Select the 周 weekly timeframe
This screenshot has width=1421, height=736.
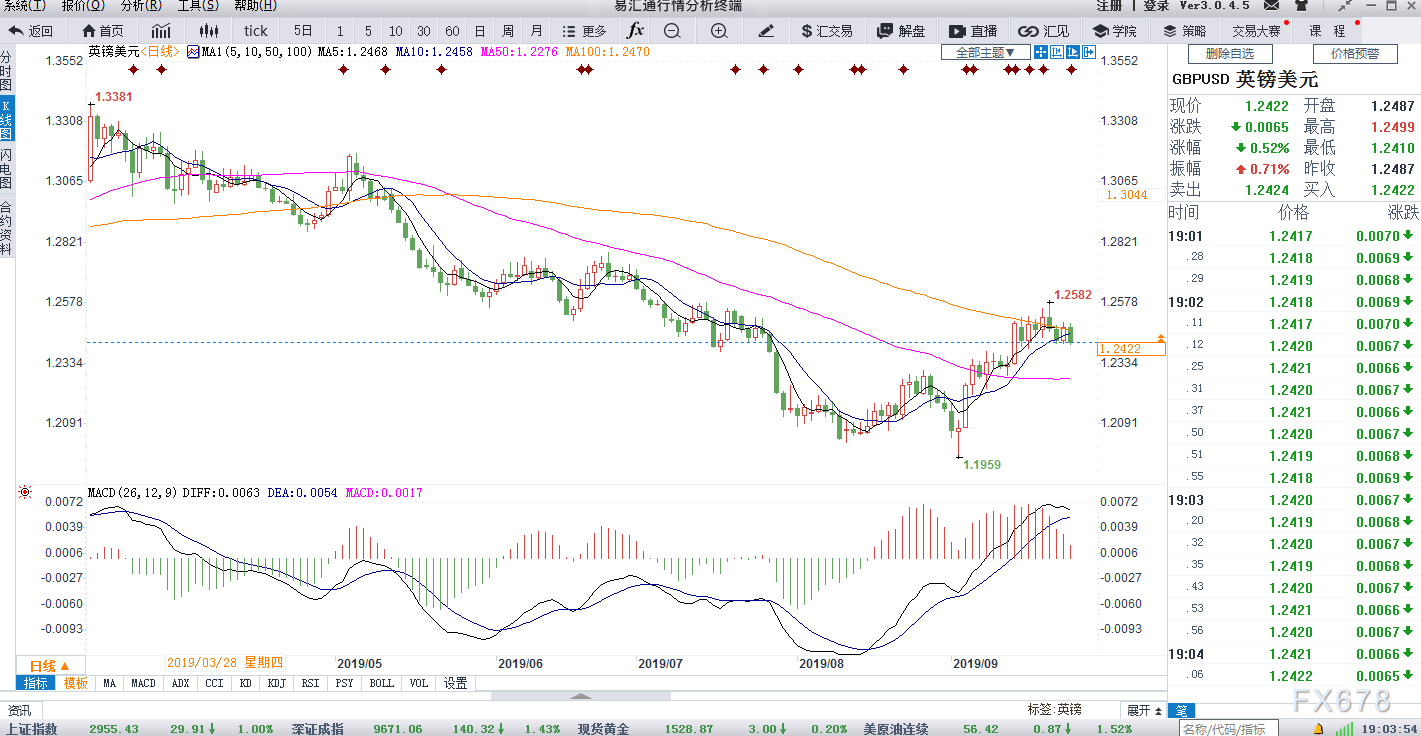(x=508, y=31)
